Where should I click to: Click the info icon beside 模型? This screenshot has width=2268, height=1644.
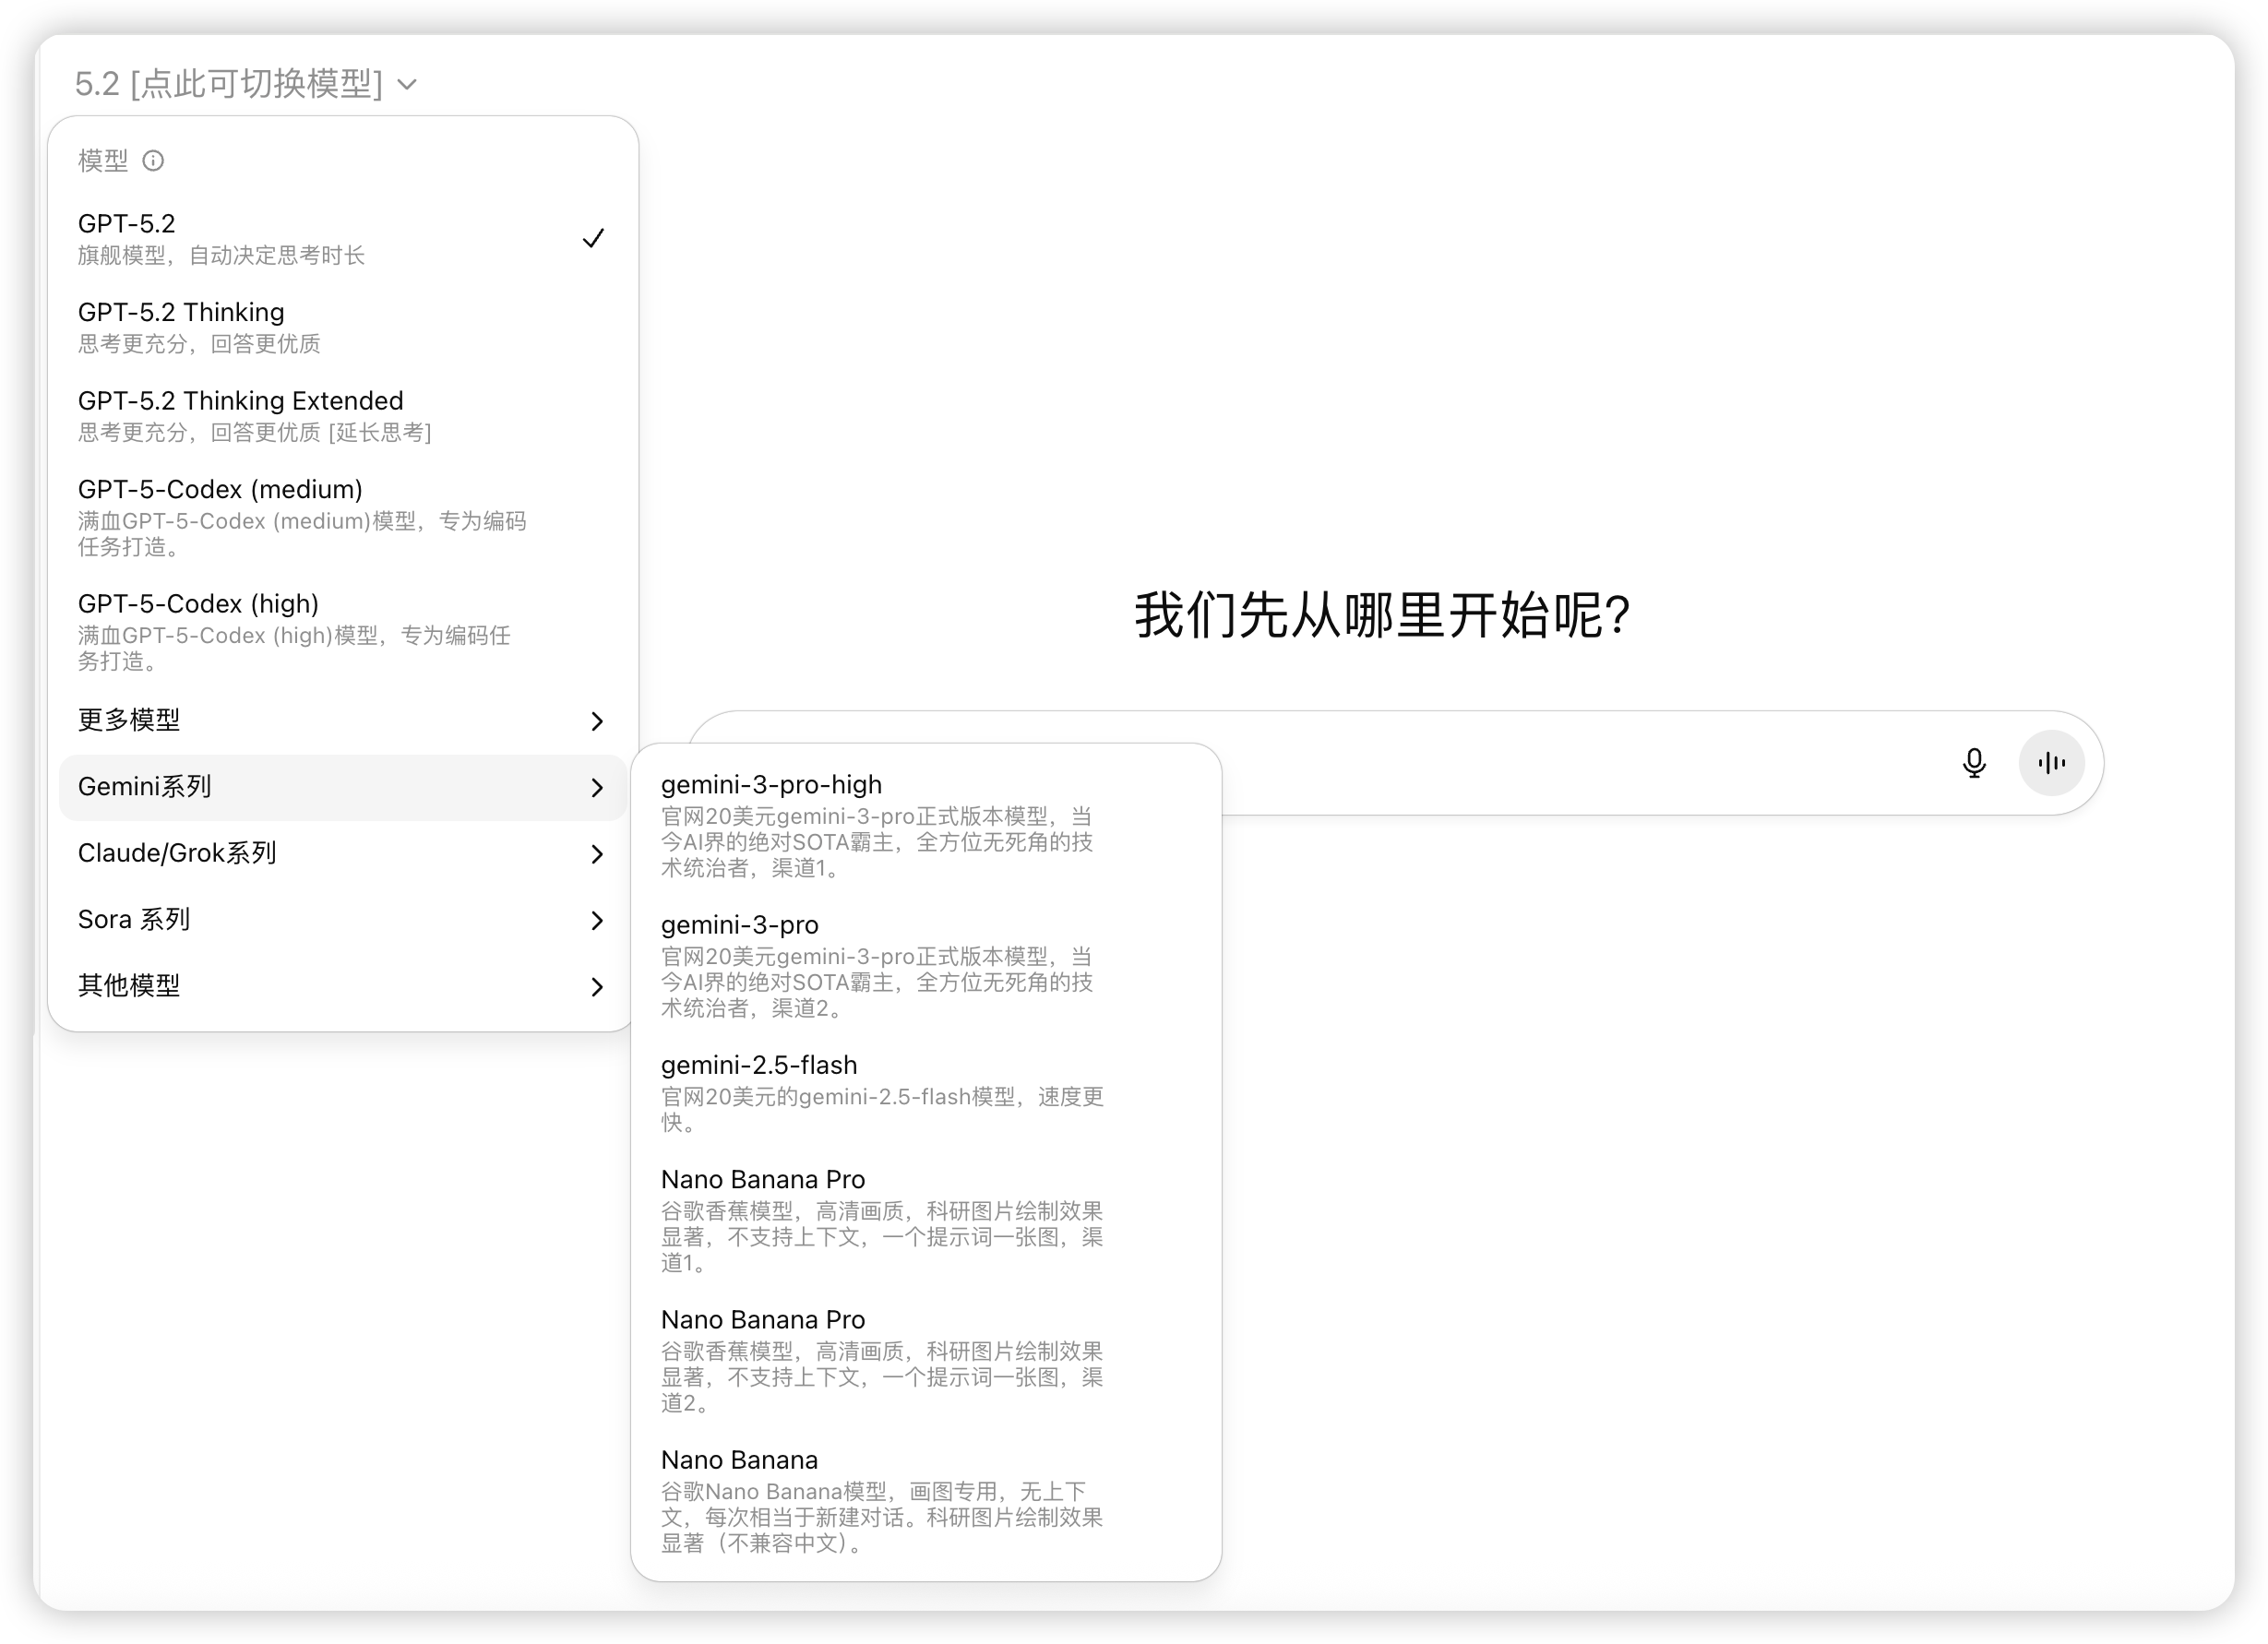(153, 161)
